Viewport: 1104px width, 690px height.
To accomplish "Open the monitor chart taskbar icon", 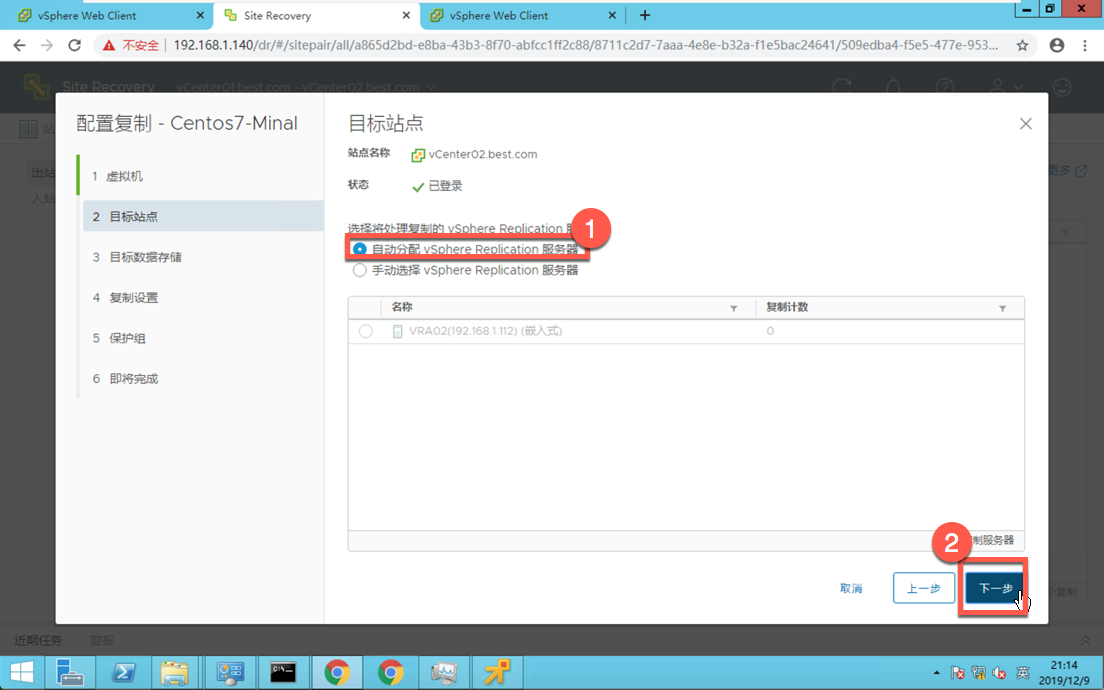I will coord(444,673).
